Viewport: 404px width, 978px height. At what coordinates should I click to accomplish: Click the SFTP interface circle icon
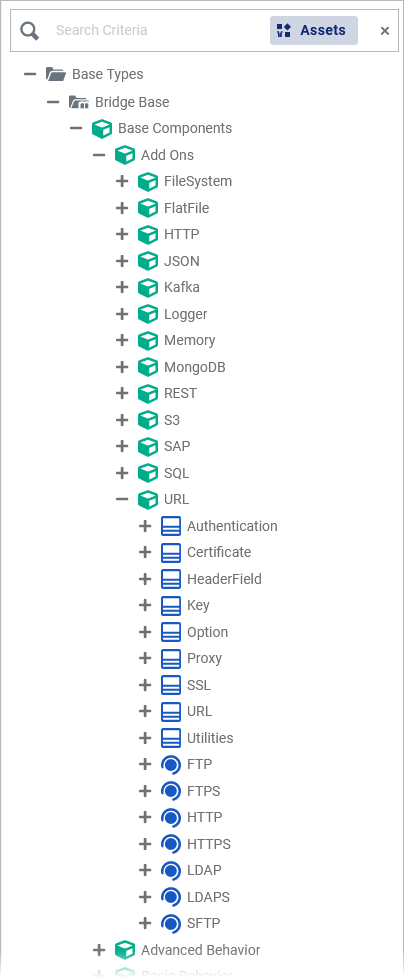tap(171, 923)
